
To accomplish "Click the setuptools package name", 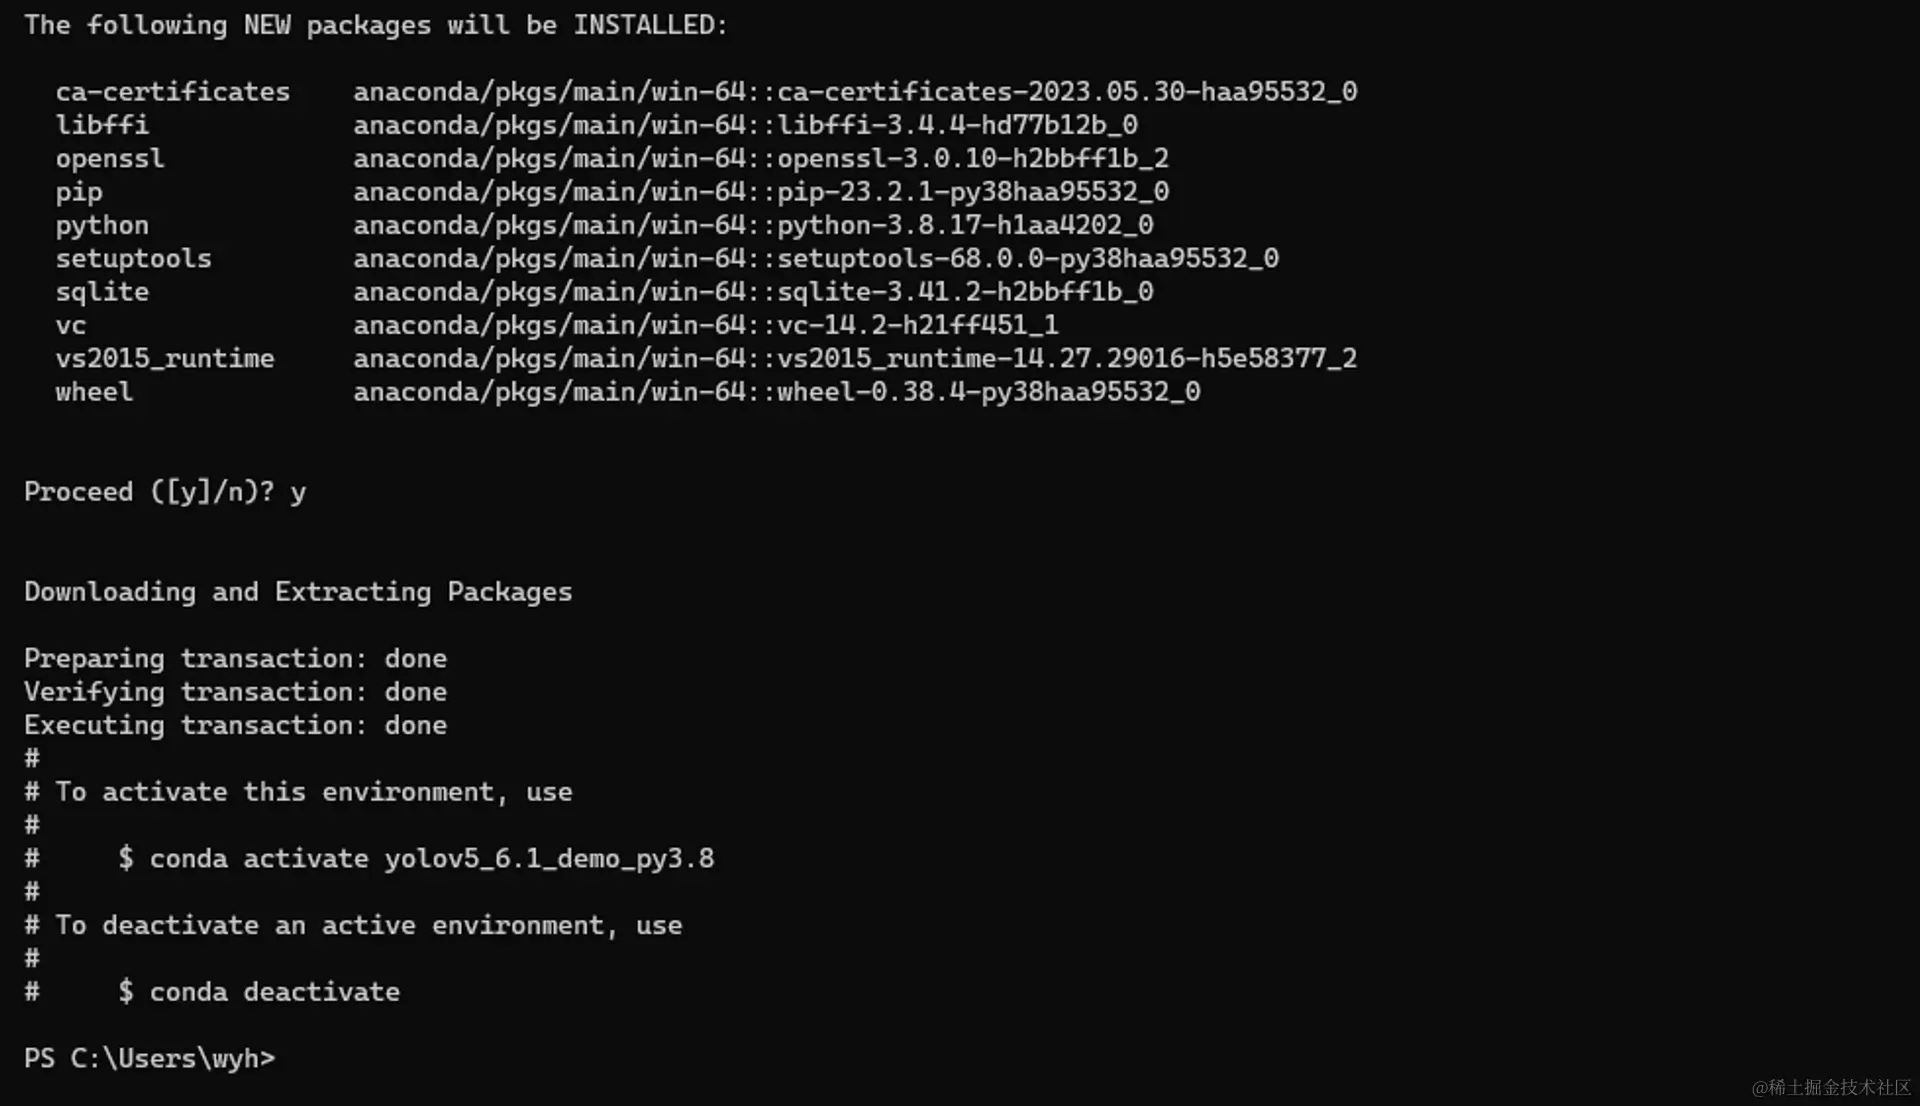I will pyautogui.click(x=133, y=258).
